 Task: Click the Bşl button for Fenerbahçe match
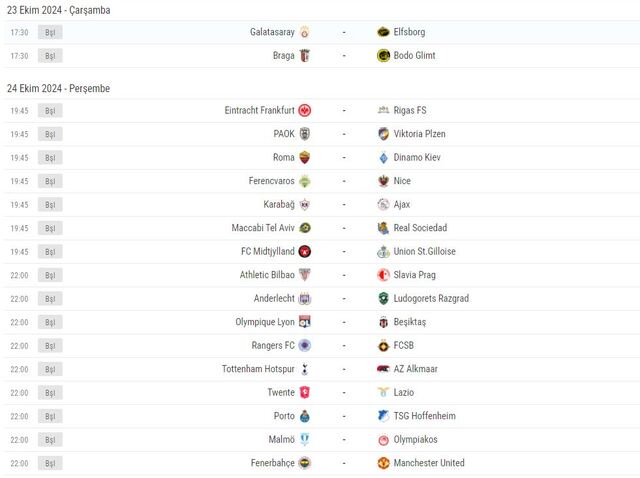point(50,463)
